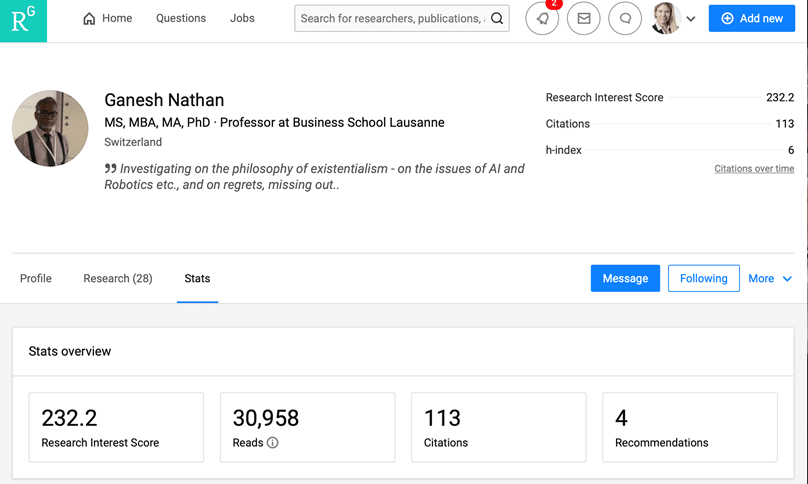
Task: Open the Citations over time link
Action: pos(754,169)
